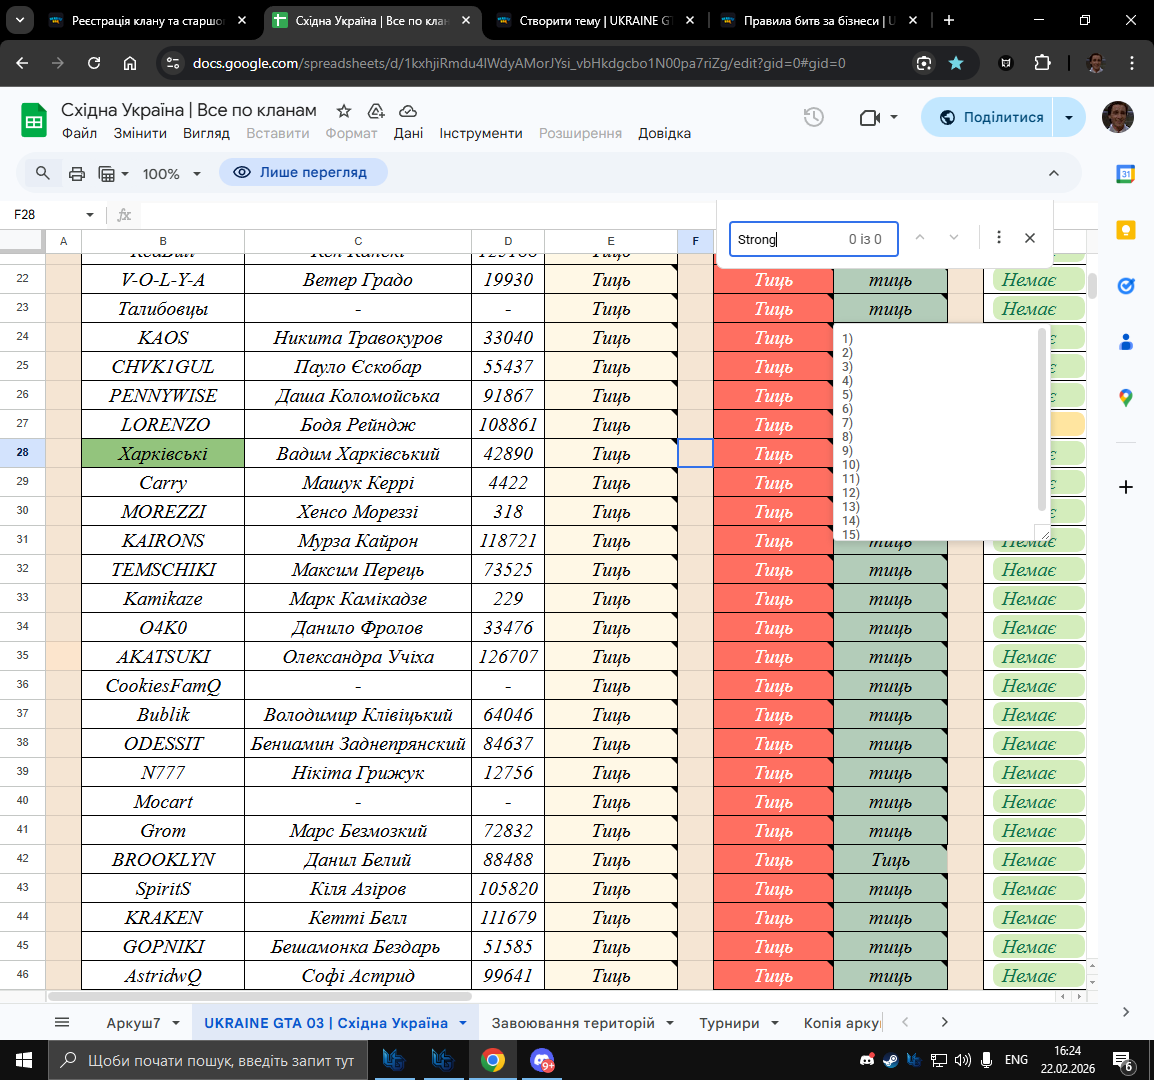
Task: Close the find in sheet box
Action: point(1030,238)
